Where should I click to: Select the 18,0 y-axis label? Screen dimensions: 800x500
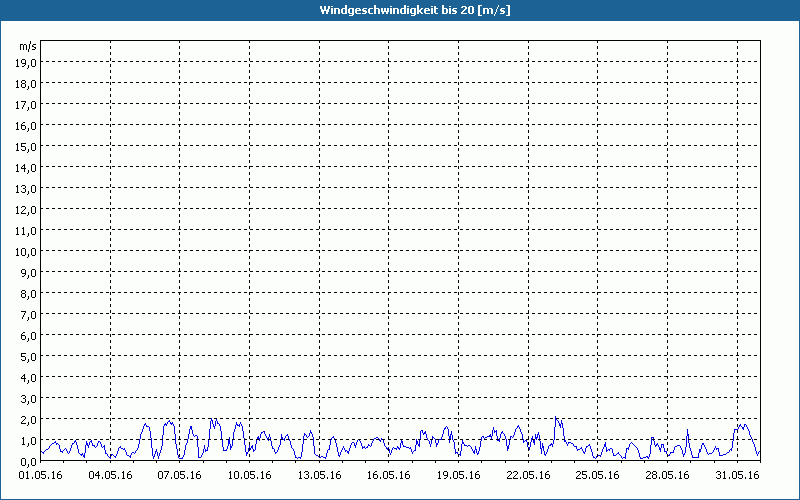(27, 84)
